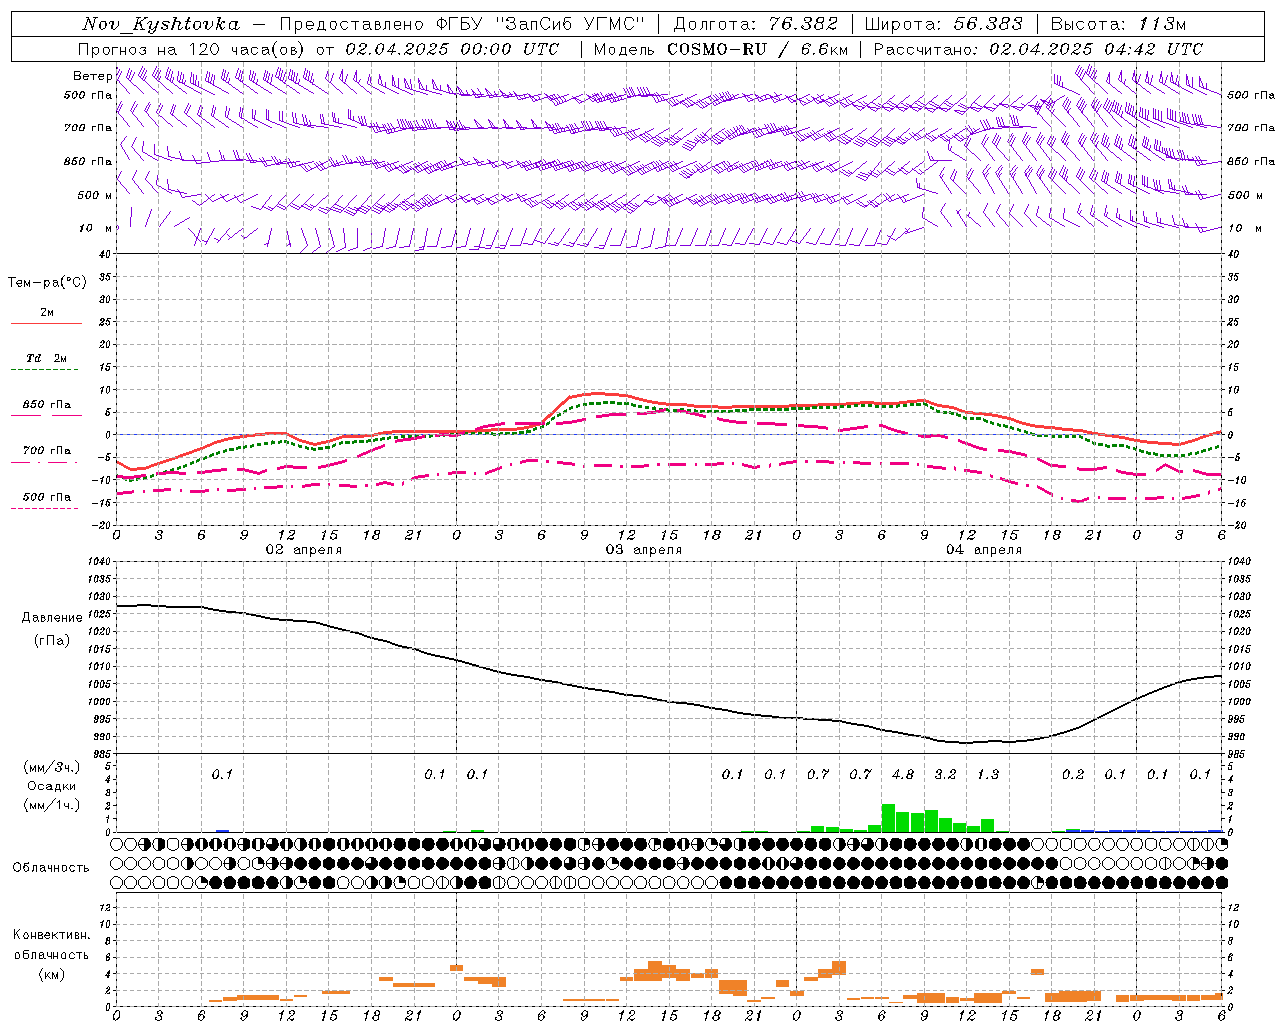
Task: Click the station name "Nov_Kyshtovka"
Action: pyautogui.click(x=161, y=24)
